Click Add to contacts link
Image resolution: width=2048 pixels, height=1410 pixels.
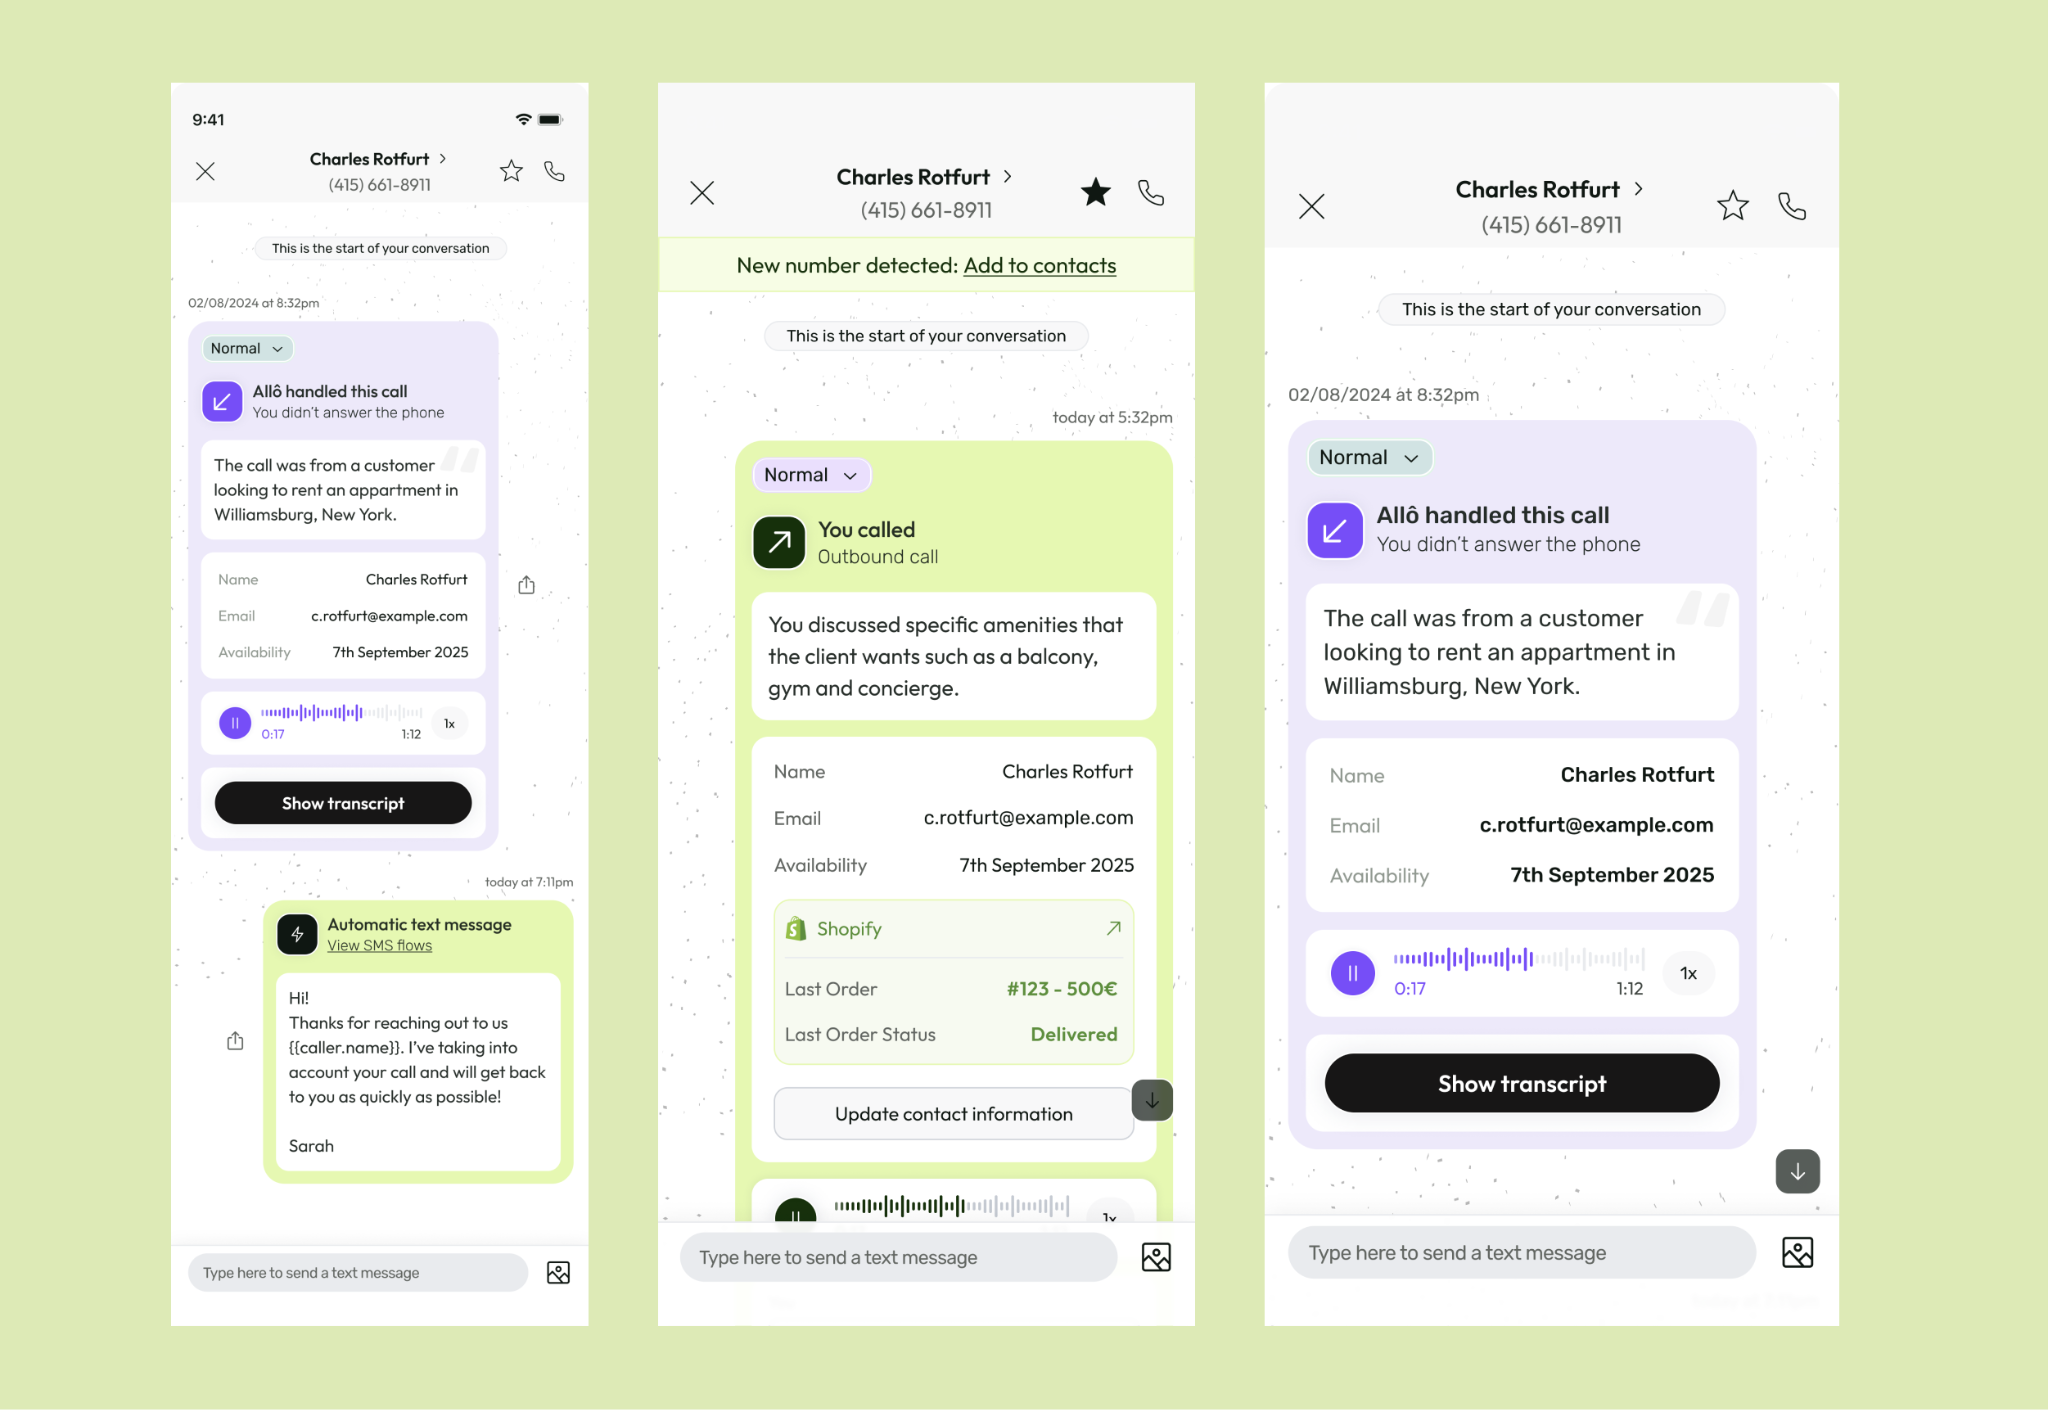click(x=1040, y=263)
